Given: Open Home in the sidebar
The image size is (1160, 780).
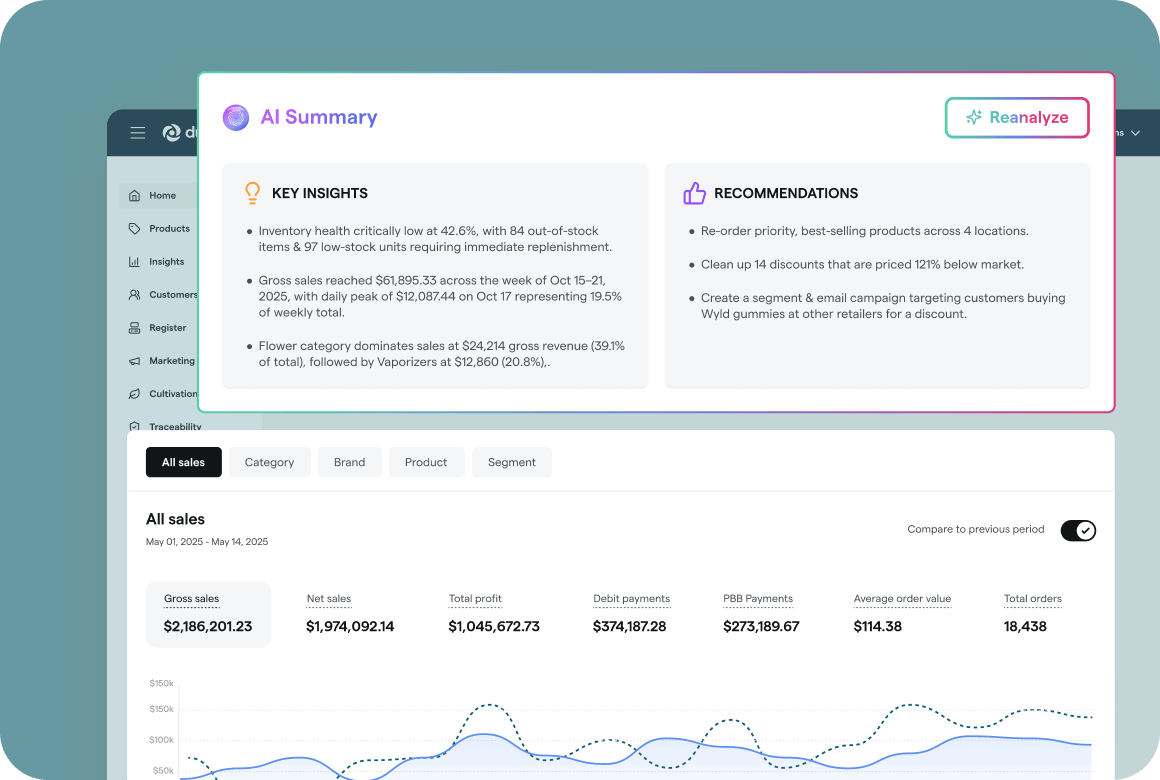Looking at the screenshot, I should point(158,195).
